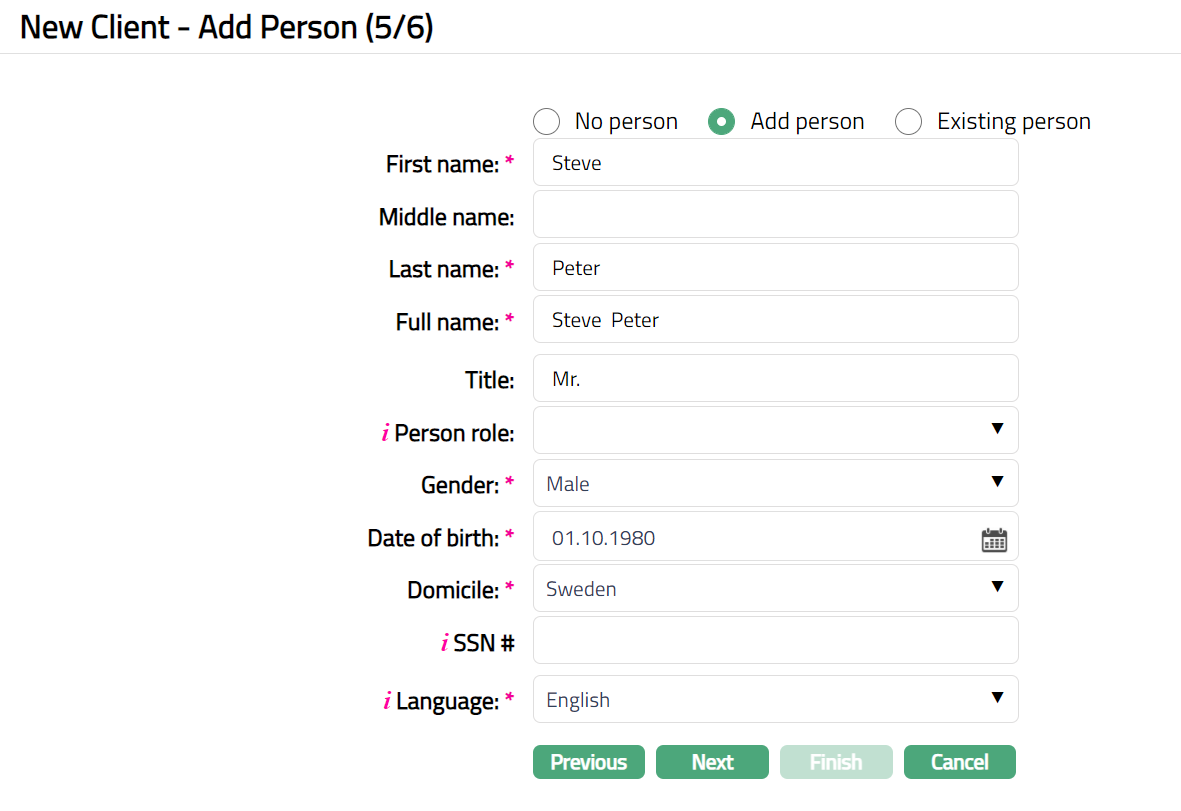1181x811 pixels.
Task: Open the Person role dropdown
Action: pyautogui.click(x=775, y=430)
